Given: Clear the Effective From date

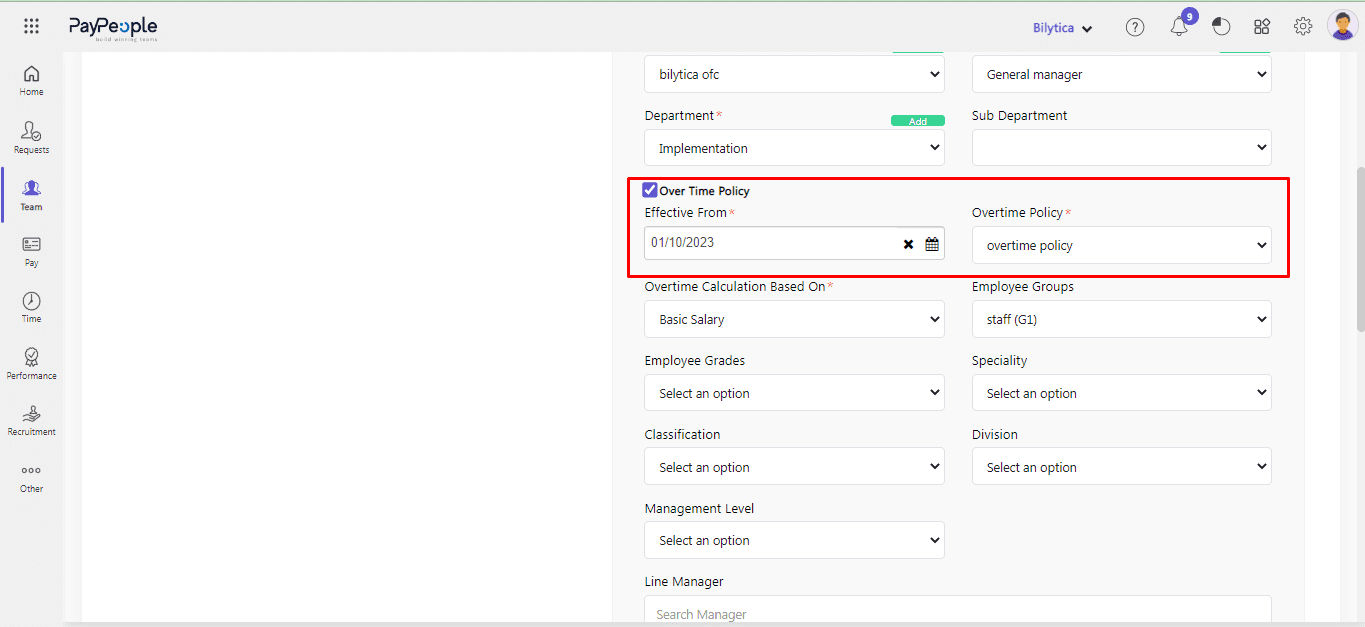Looking at the screenshot, I should tap(908, 244).
